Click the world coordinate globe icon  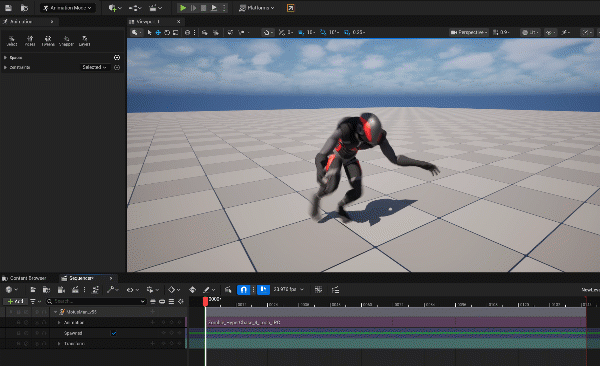[187, 33]
